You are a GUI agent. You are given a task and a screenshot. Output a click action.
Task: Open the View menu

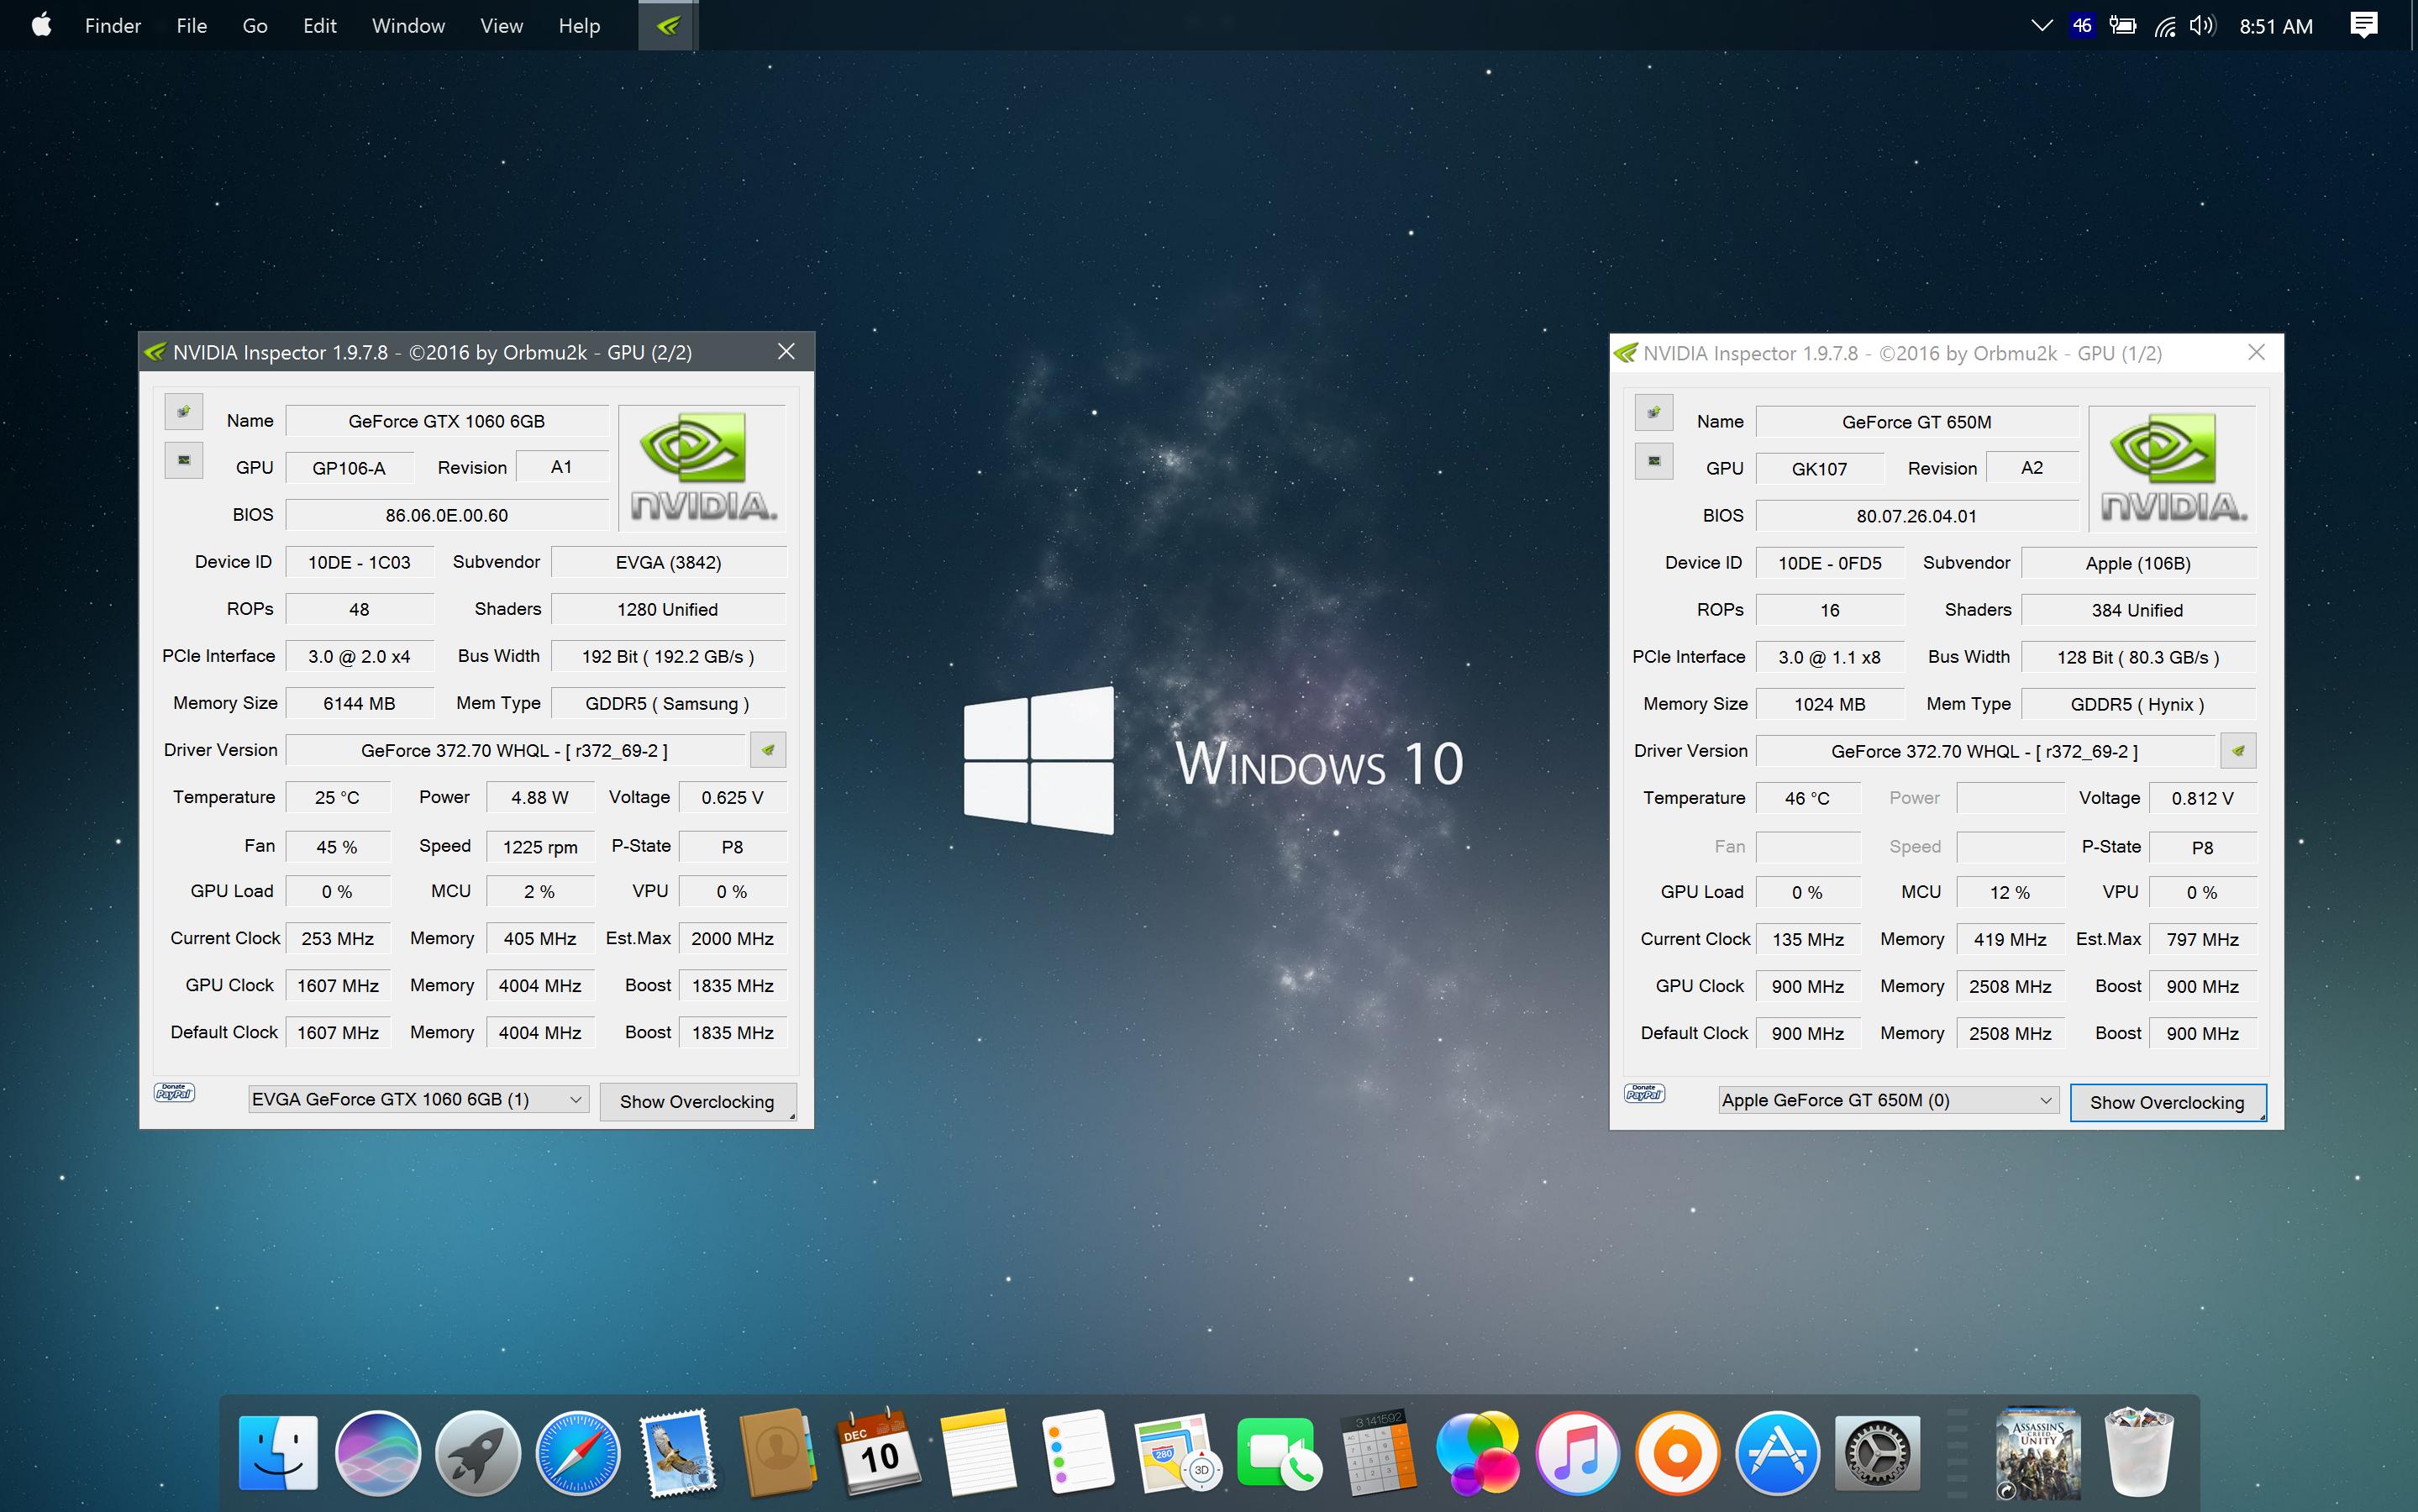[501, 26]
